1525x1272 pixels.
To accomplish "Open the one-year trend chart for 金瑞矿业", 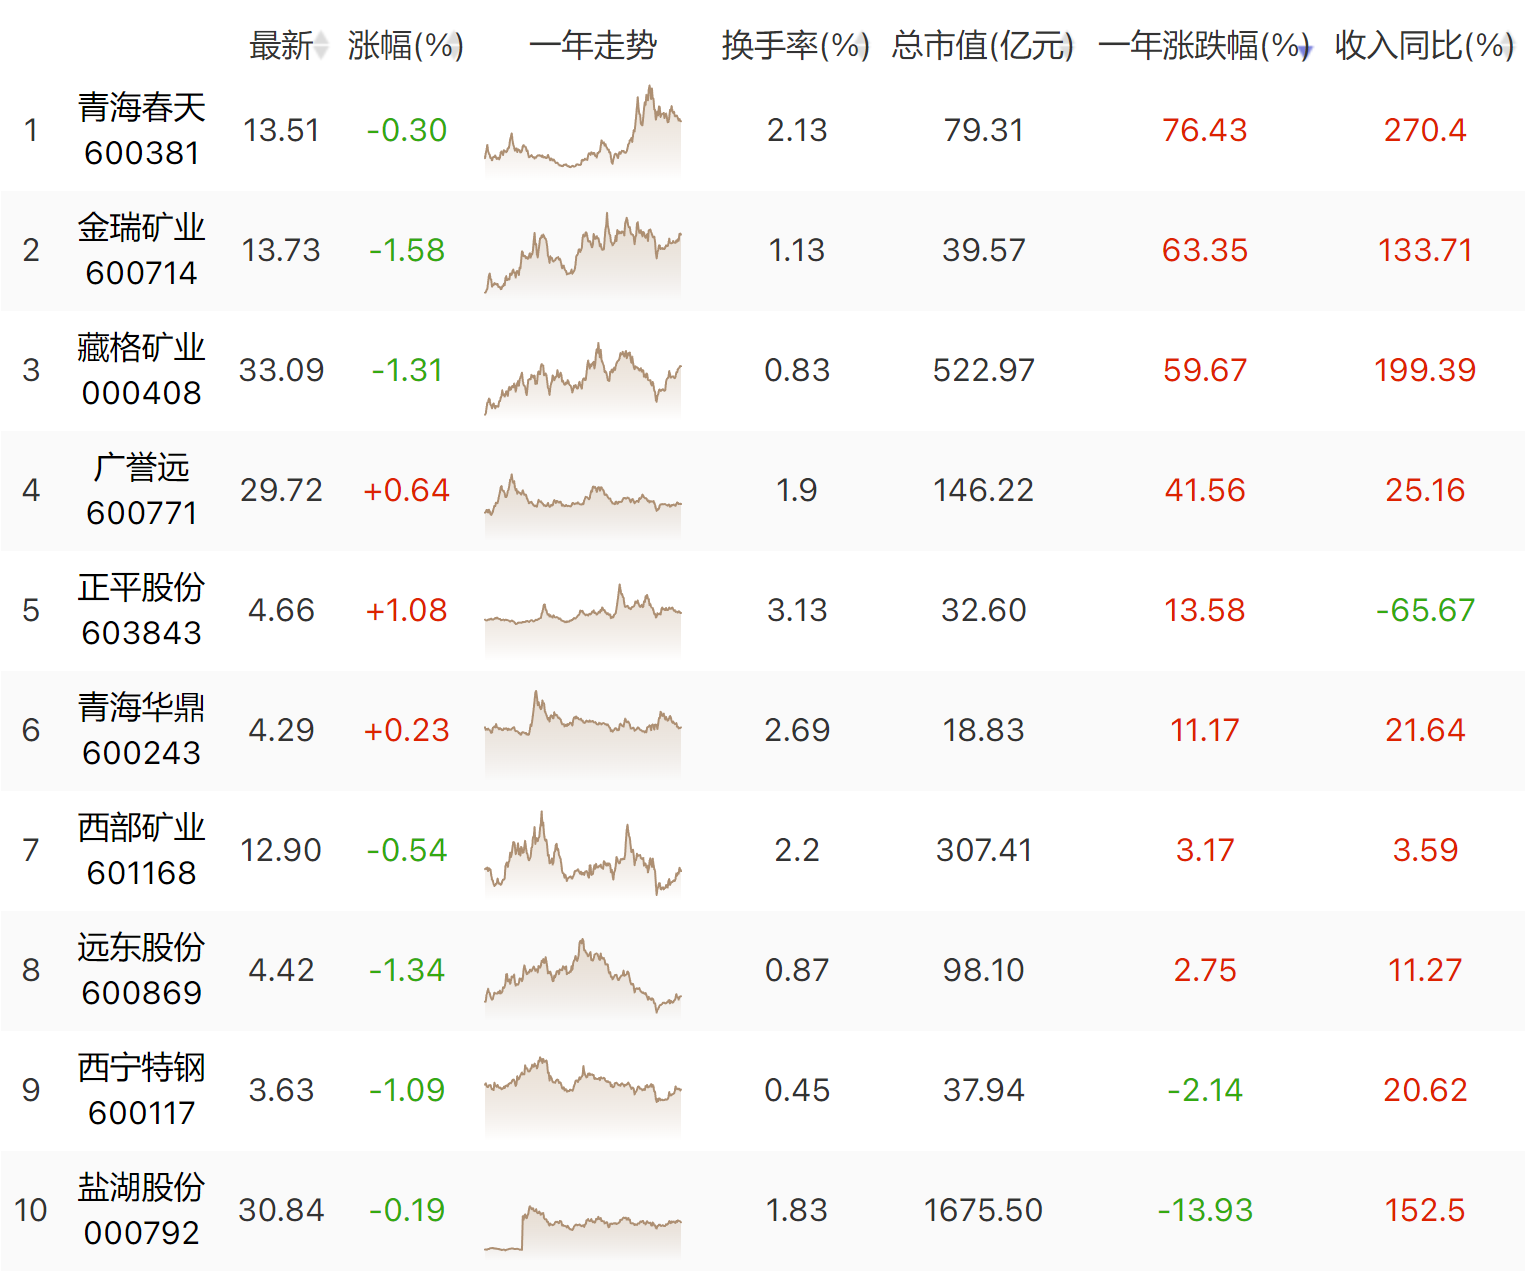I will click(x=583, y=253).
